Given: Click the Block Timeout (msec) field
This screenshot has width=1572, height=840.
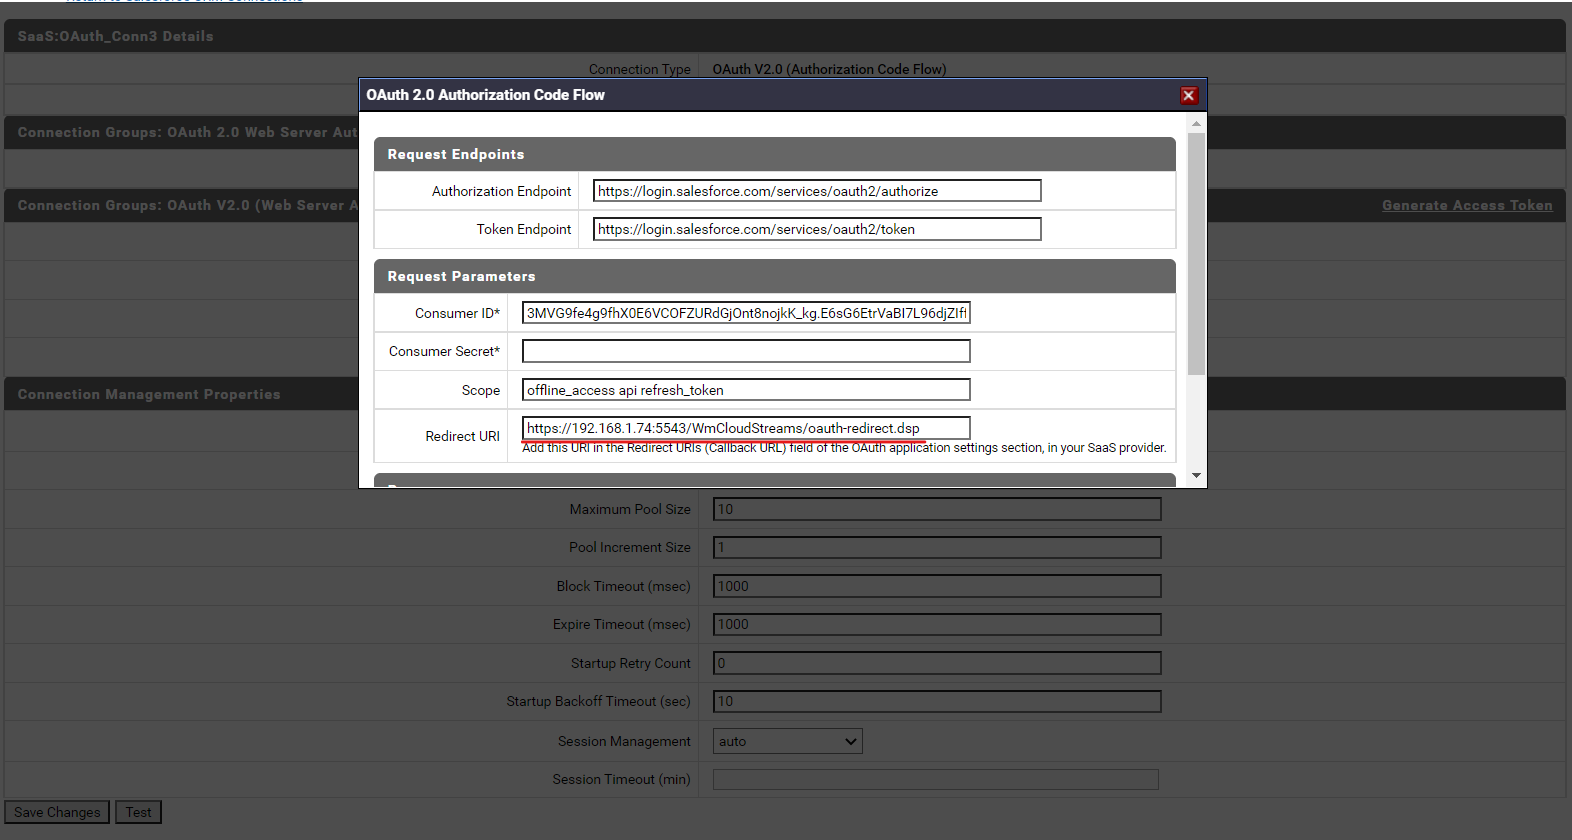Looking at the screenshot, I should pyautogui.click(x=936, y=586).
